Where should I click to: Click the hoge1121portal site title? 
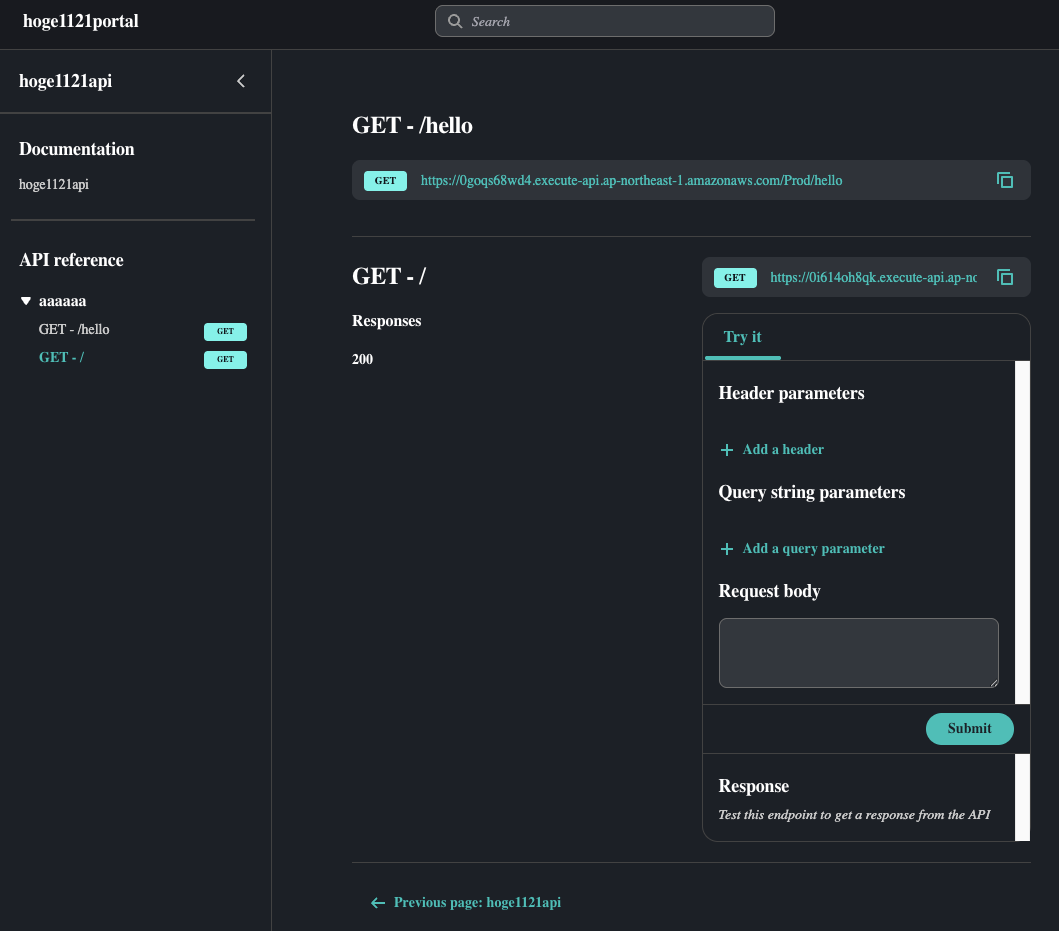point(80,21)
